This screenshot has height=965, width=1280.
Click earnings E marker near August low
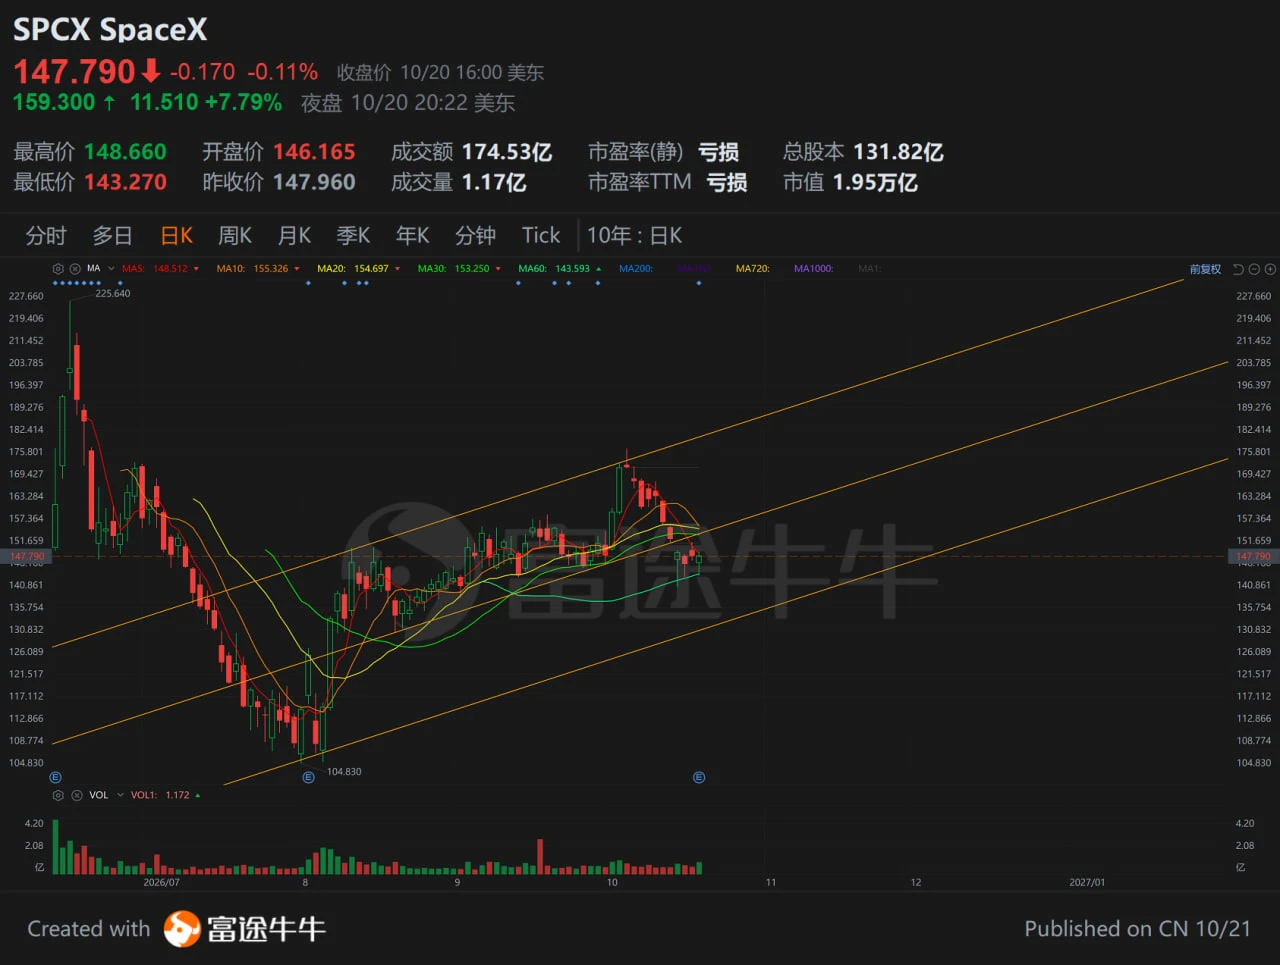[308, 777]
